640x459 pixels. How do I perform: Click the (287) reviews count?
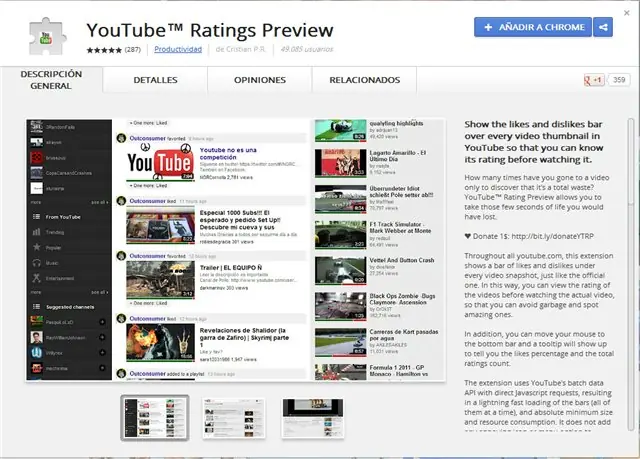coord(133,50)
